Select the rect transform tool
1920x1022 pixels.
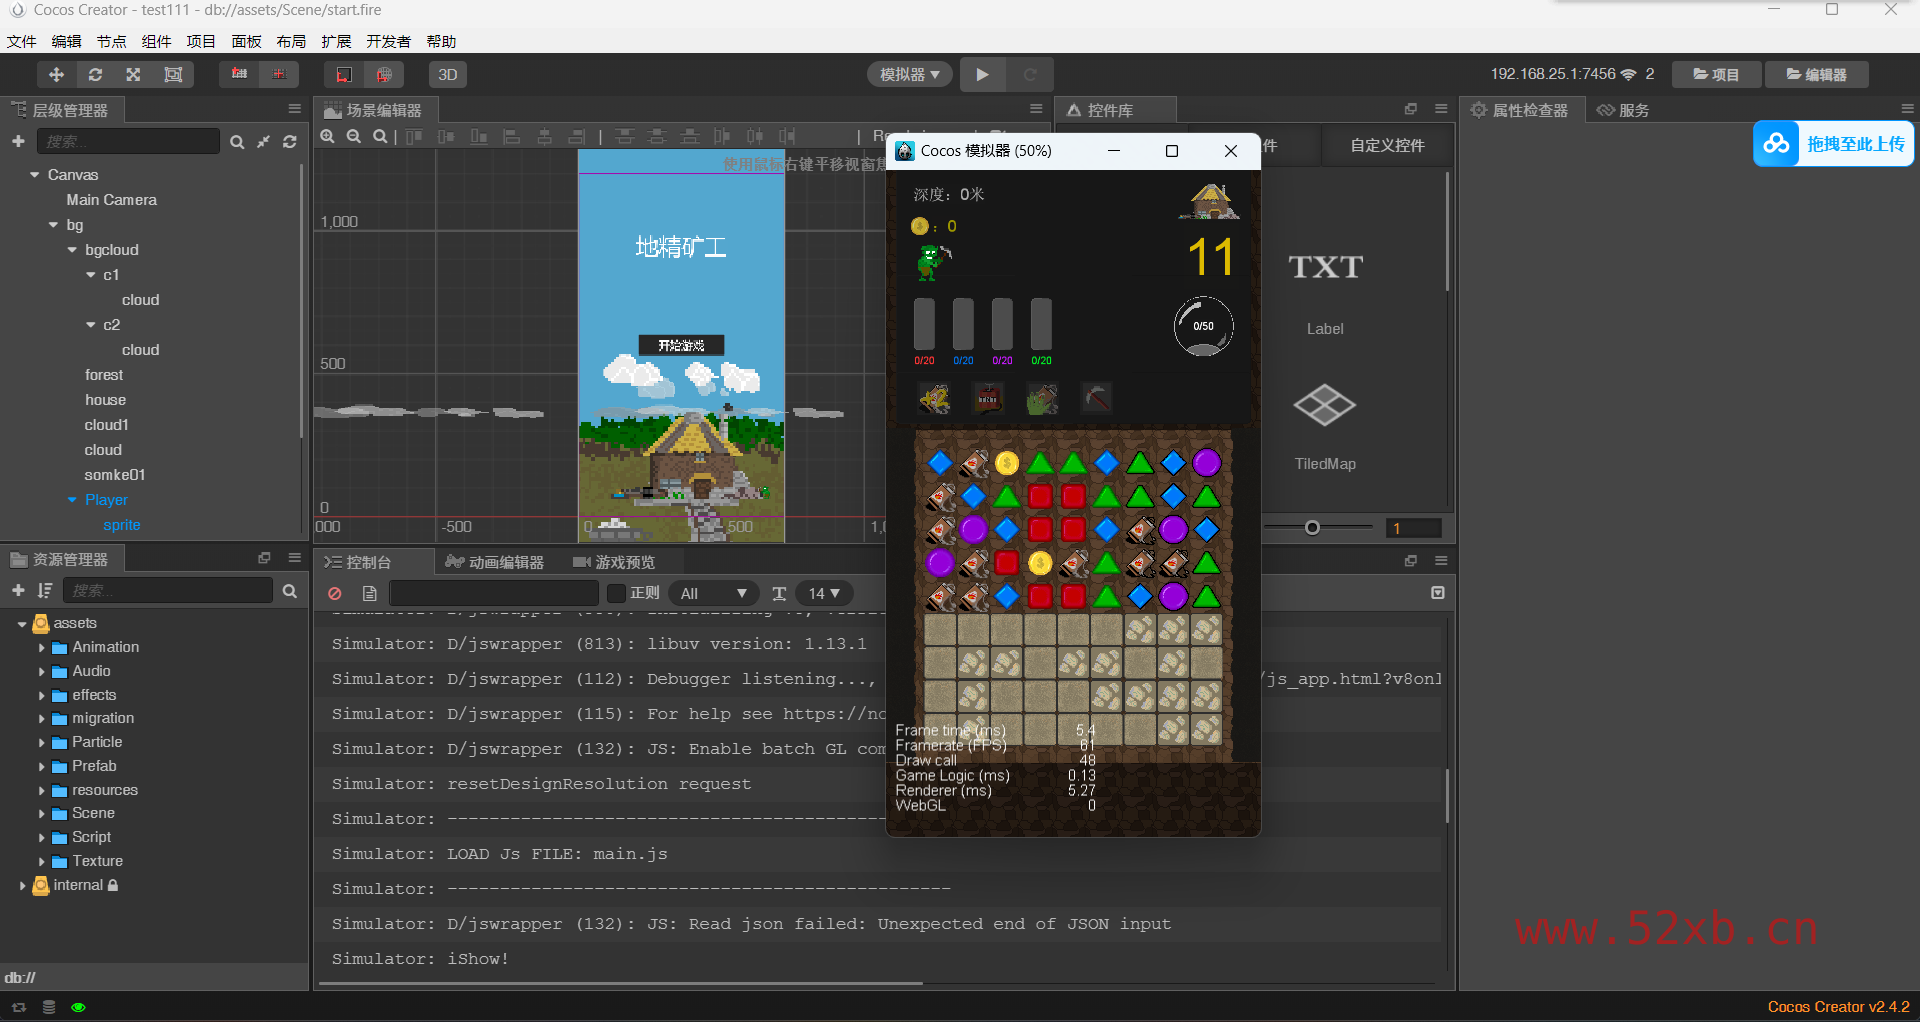coord(173,75)
